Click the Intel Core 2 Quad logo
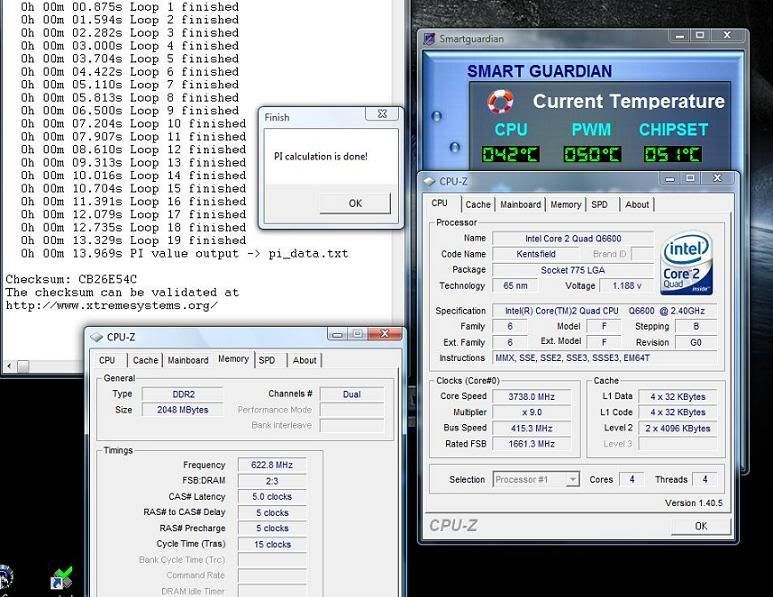This screenshot has height=597, width=773. (686, 261)
